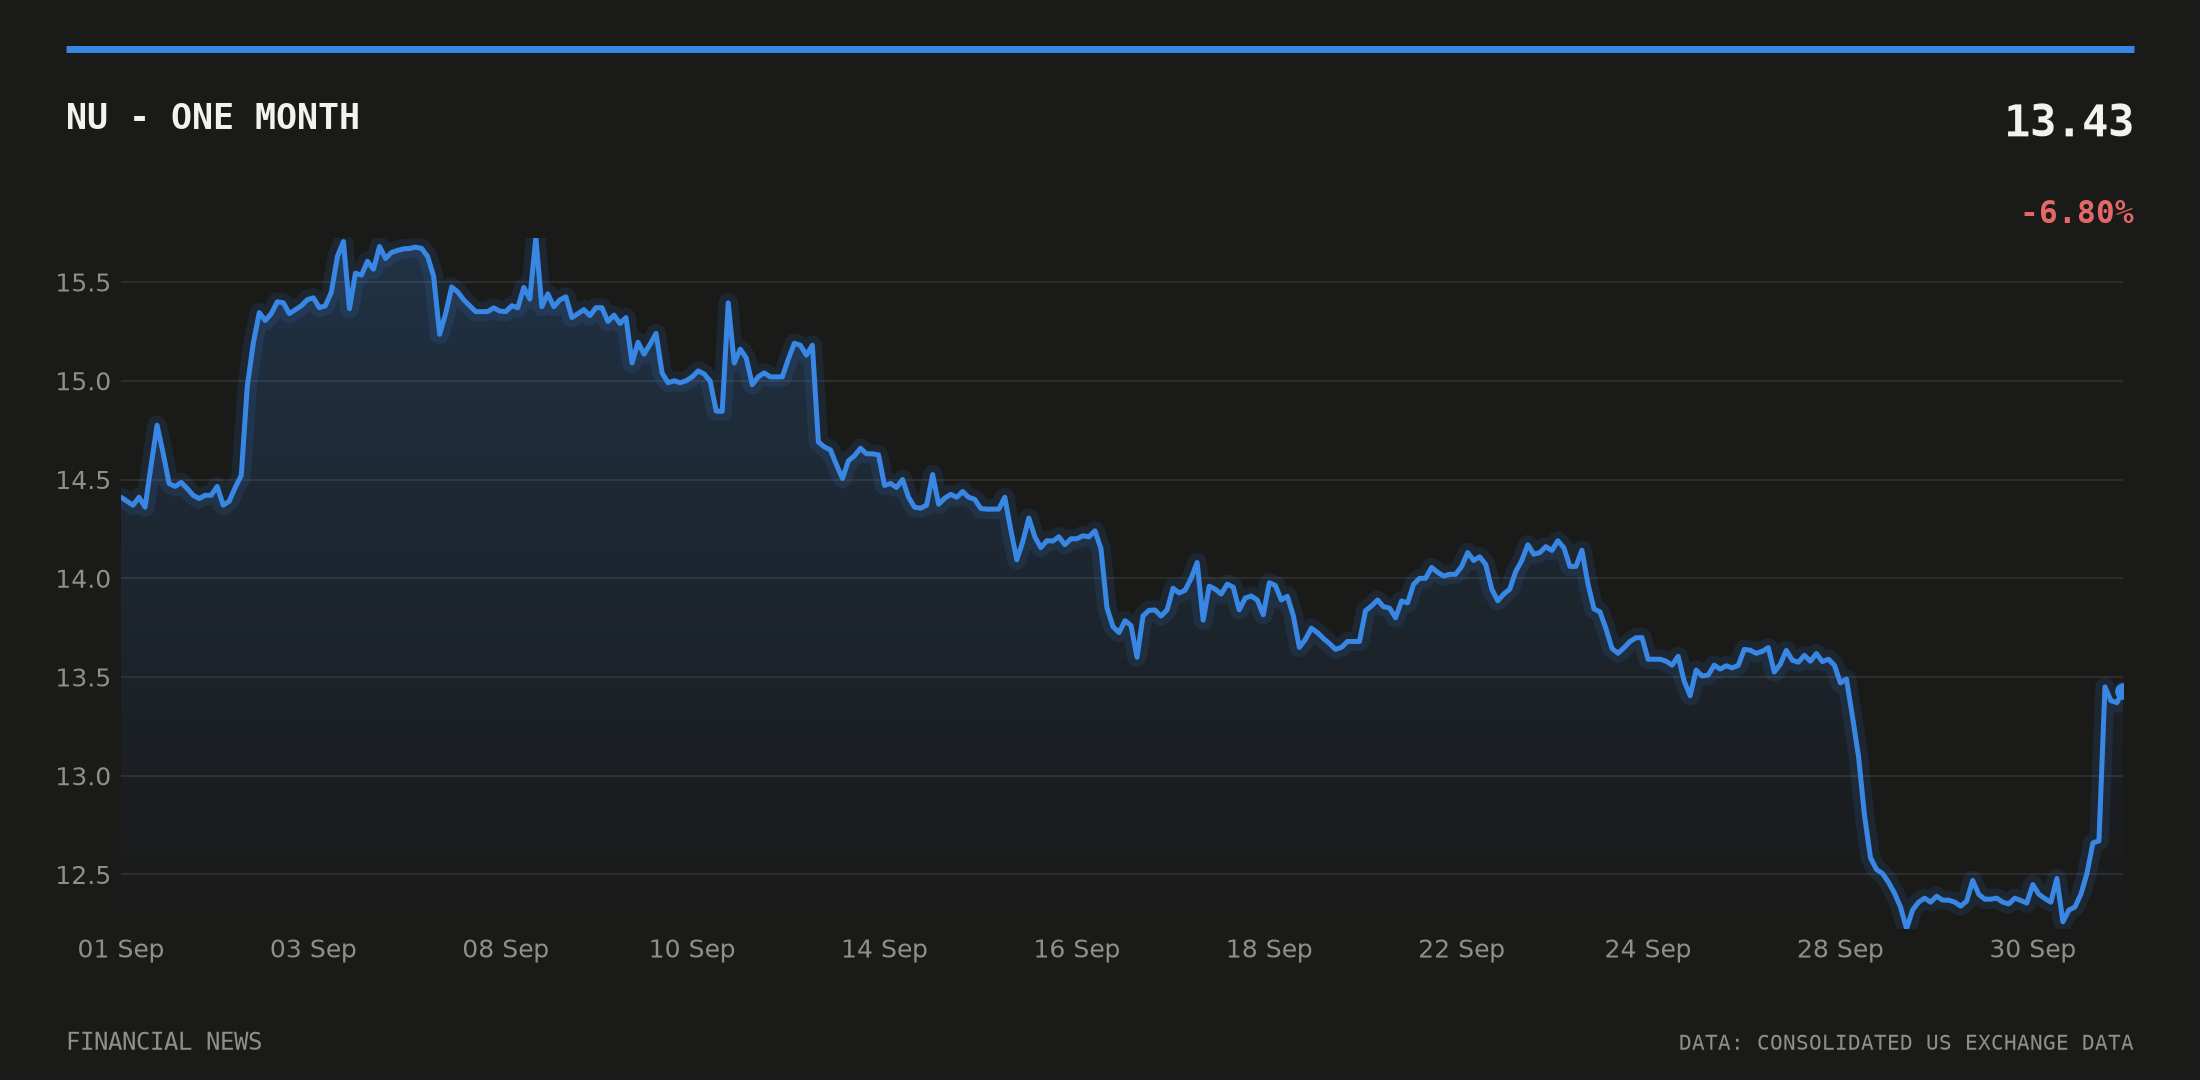Image resolution: width=2200 pixels, height=1080 pixels.
Task: Select the 08 Sep date label
Action: 505,949
